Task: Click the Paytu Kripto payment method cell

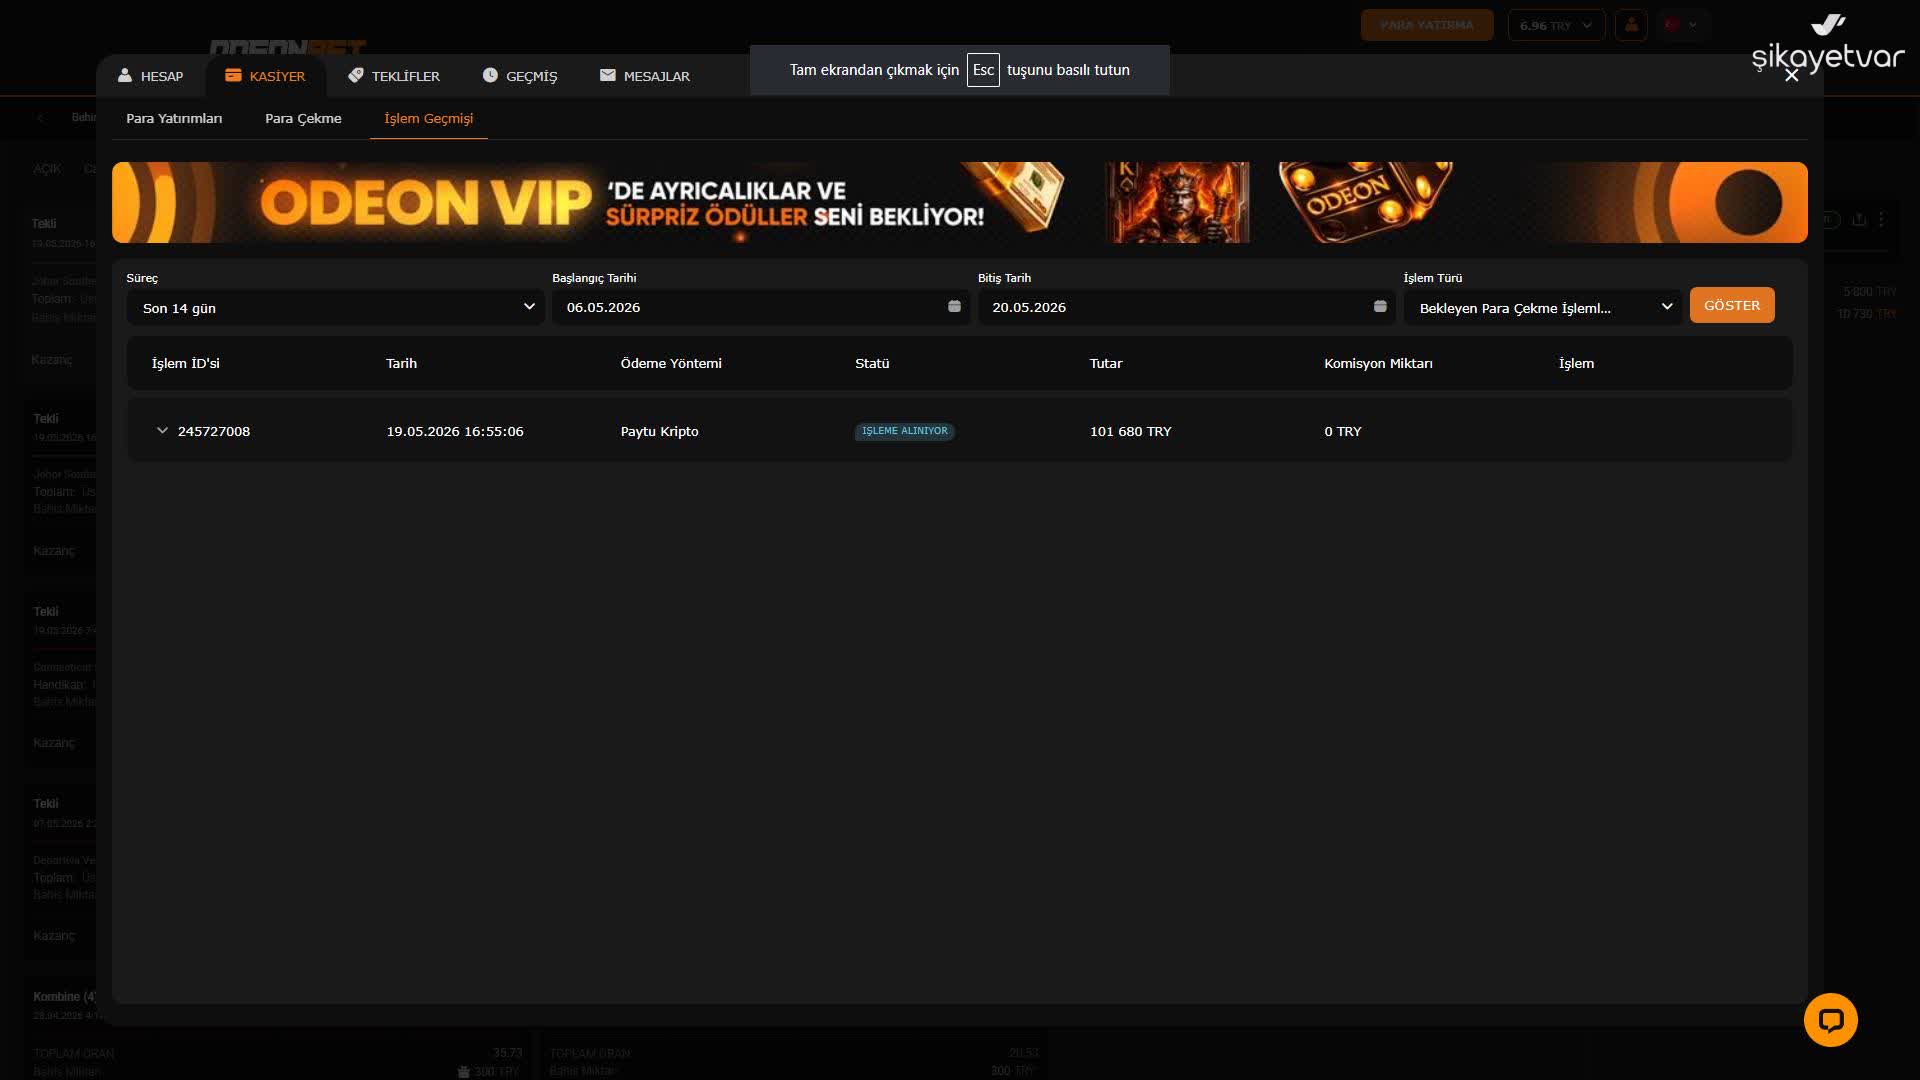Action: click(x=660, y=431)
